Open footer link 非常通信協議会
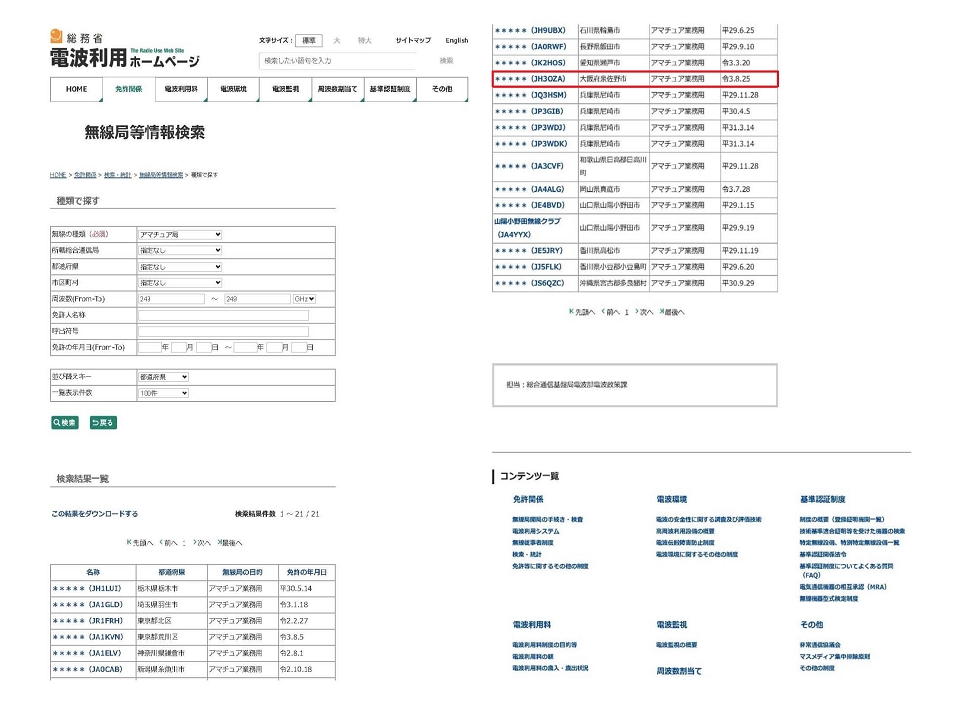Viewport: 960px width, 704px height. [820, 645]
